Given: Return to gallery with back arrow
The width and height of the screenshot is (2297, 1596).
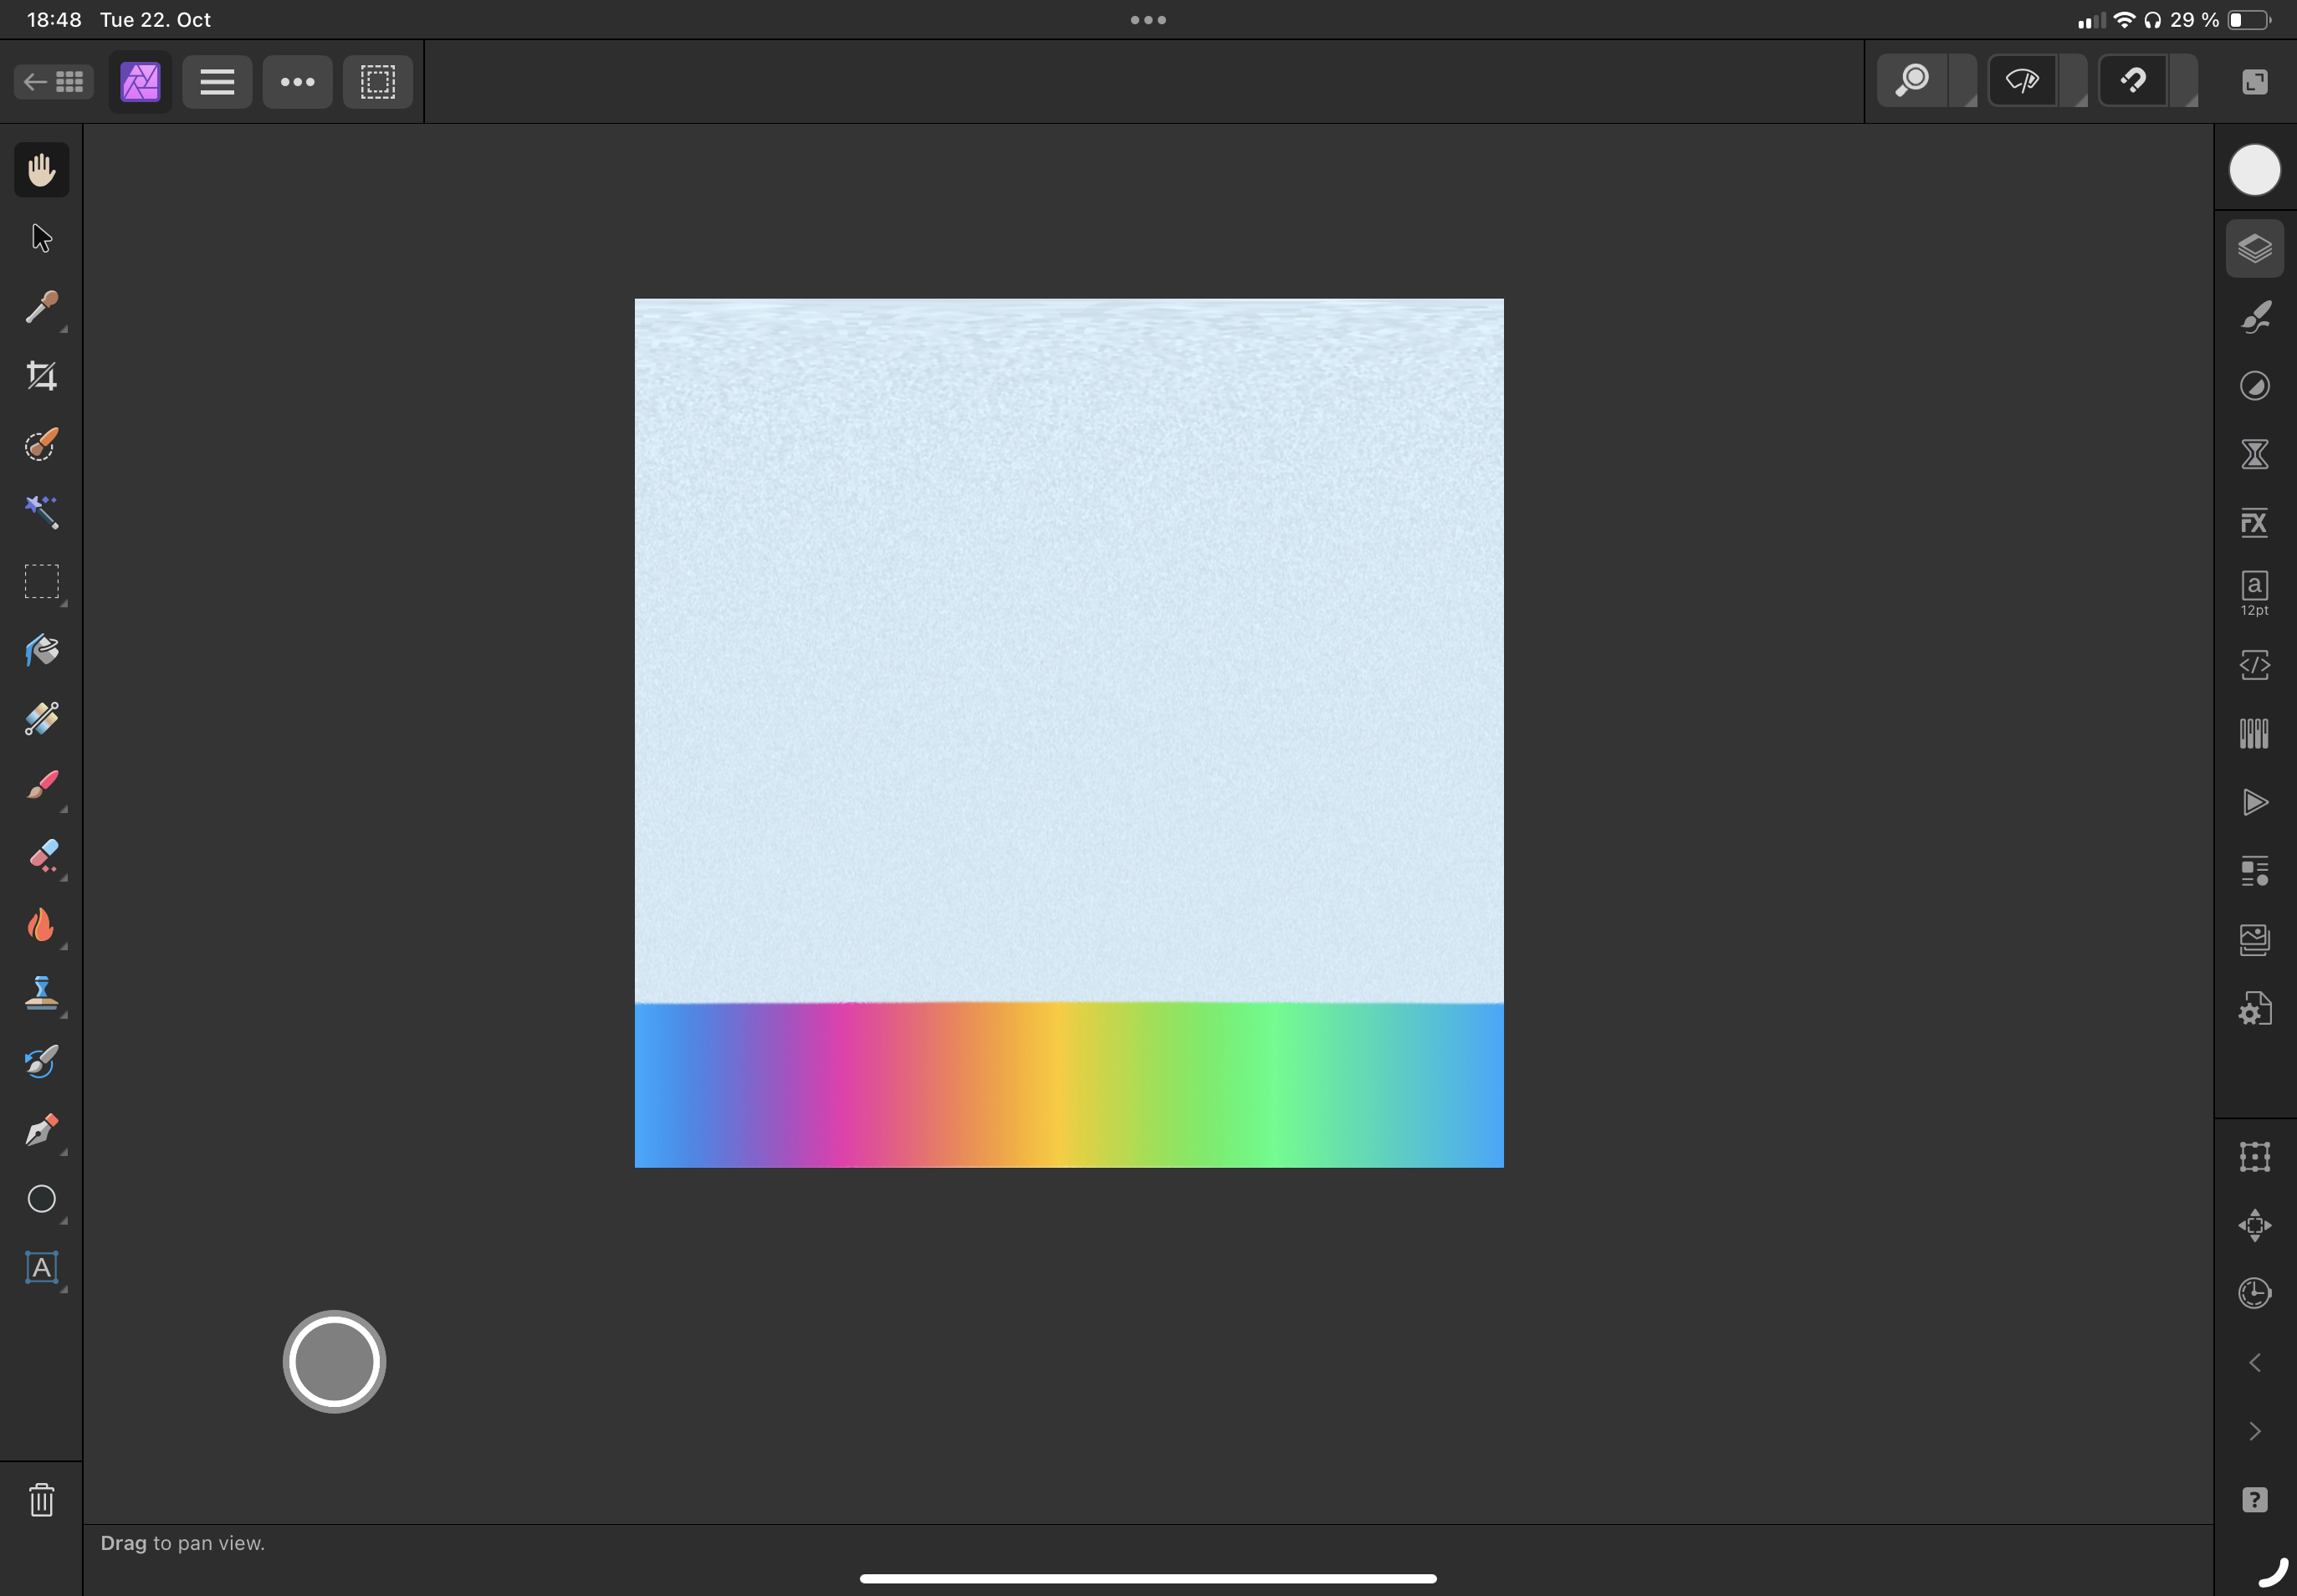Looking at the screenshot, I should click(x=54, y=82).
